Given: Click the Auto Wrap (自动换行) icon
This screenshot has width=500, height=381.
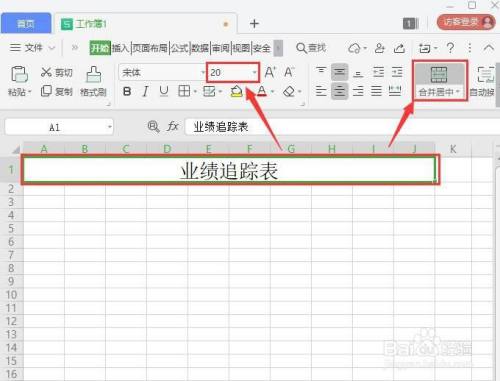Looking at the screenshot, I should pos(486,75).
